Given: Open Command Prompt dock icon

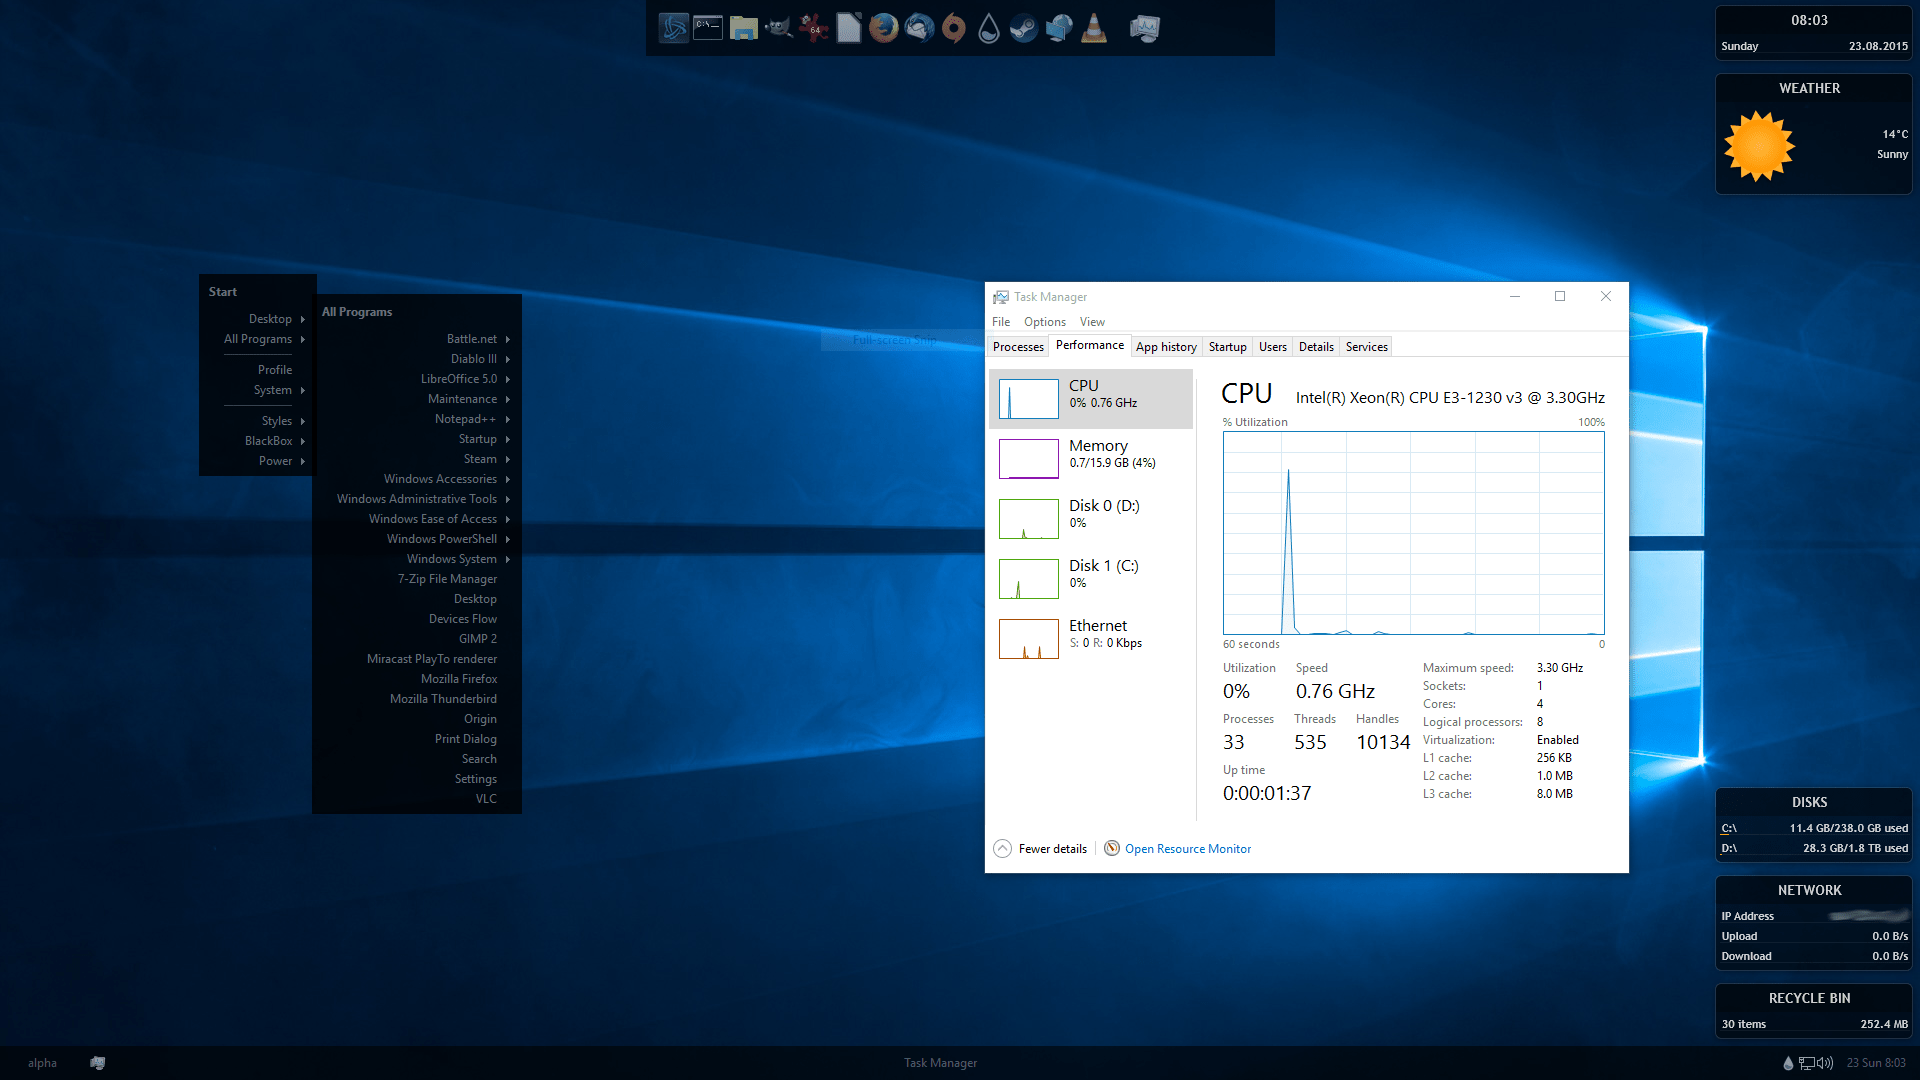Looking at the screenshot, I should [708, 28].
